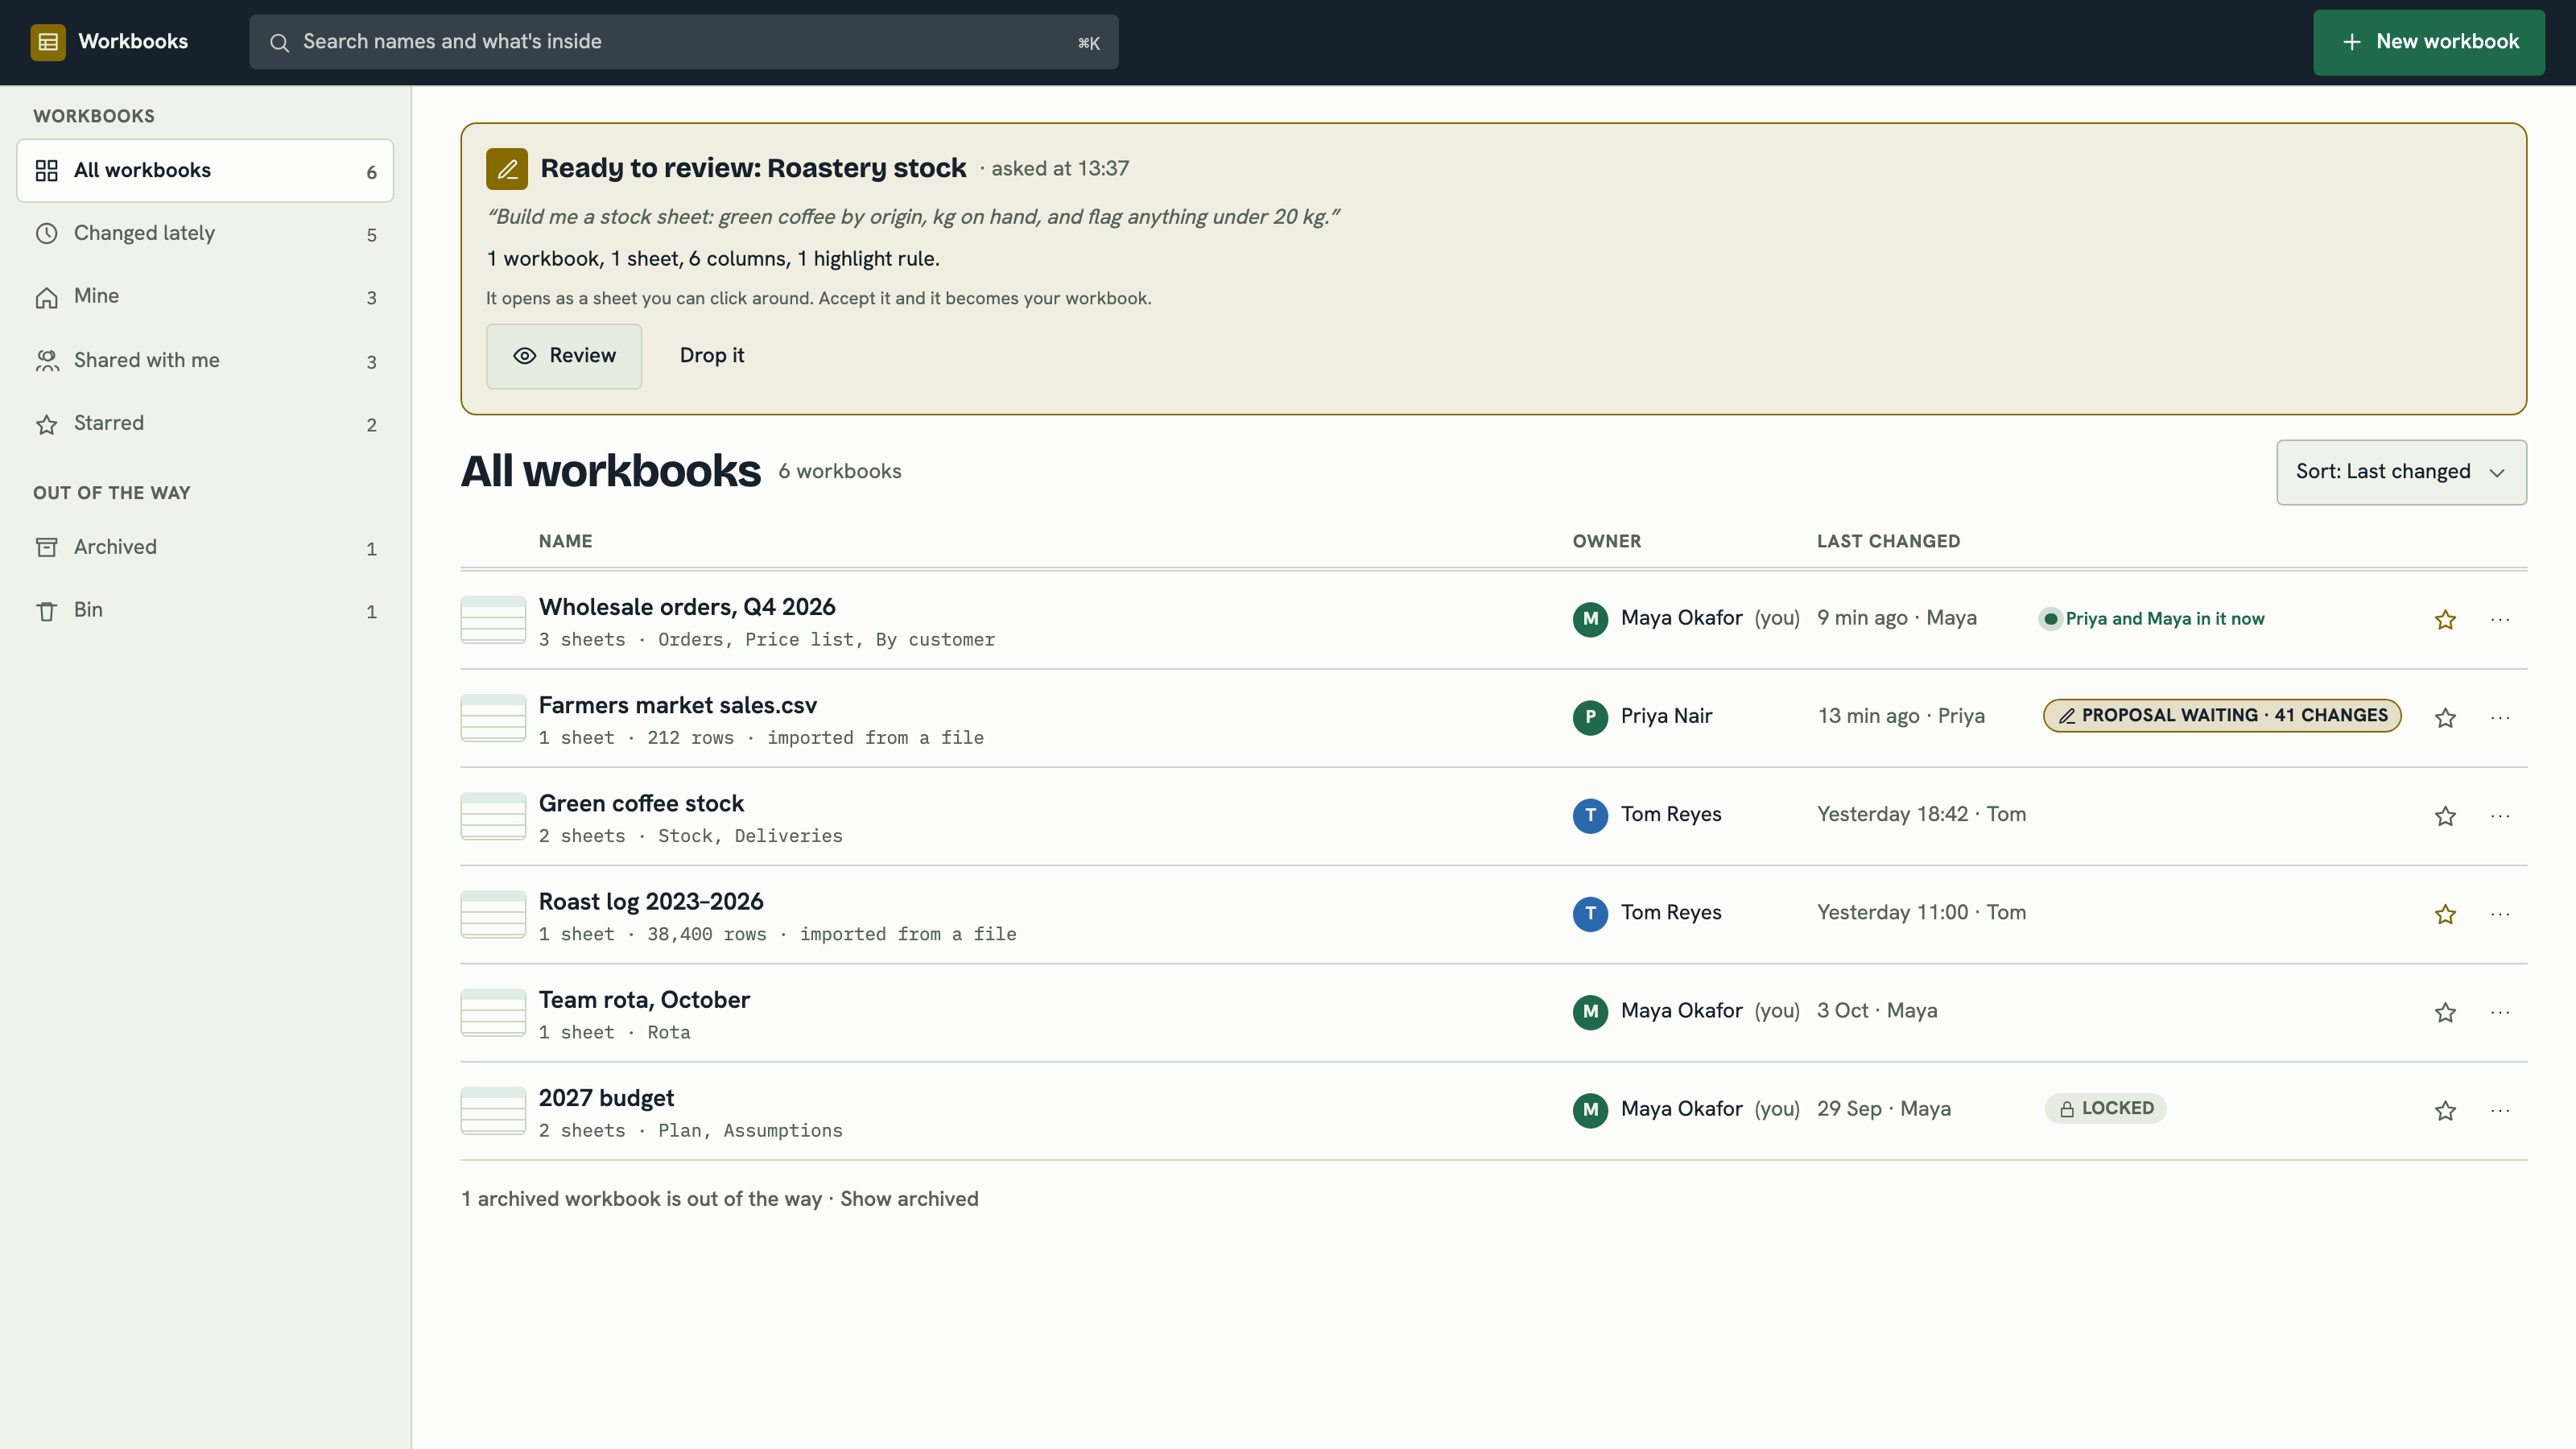Toggle star for 2027 budget workbook

tap(2445, 1110)
